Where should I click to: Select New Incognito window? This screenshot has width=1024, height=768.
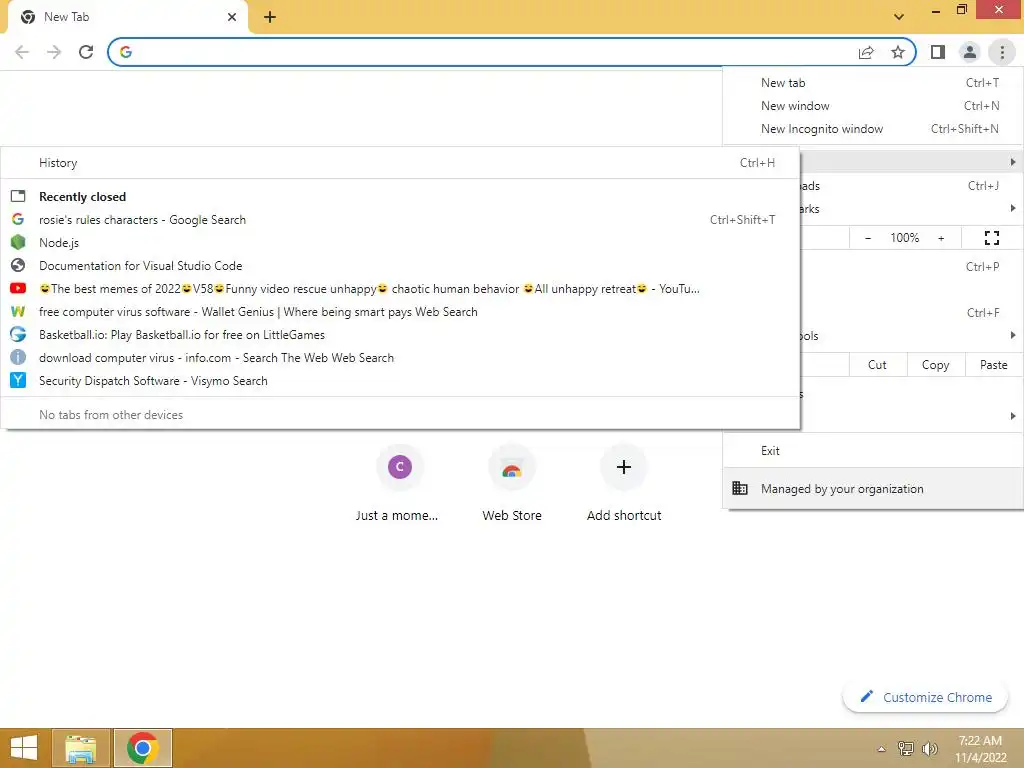873,129
